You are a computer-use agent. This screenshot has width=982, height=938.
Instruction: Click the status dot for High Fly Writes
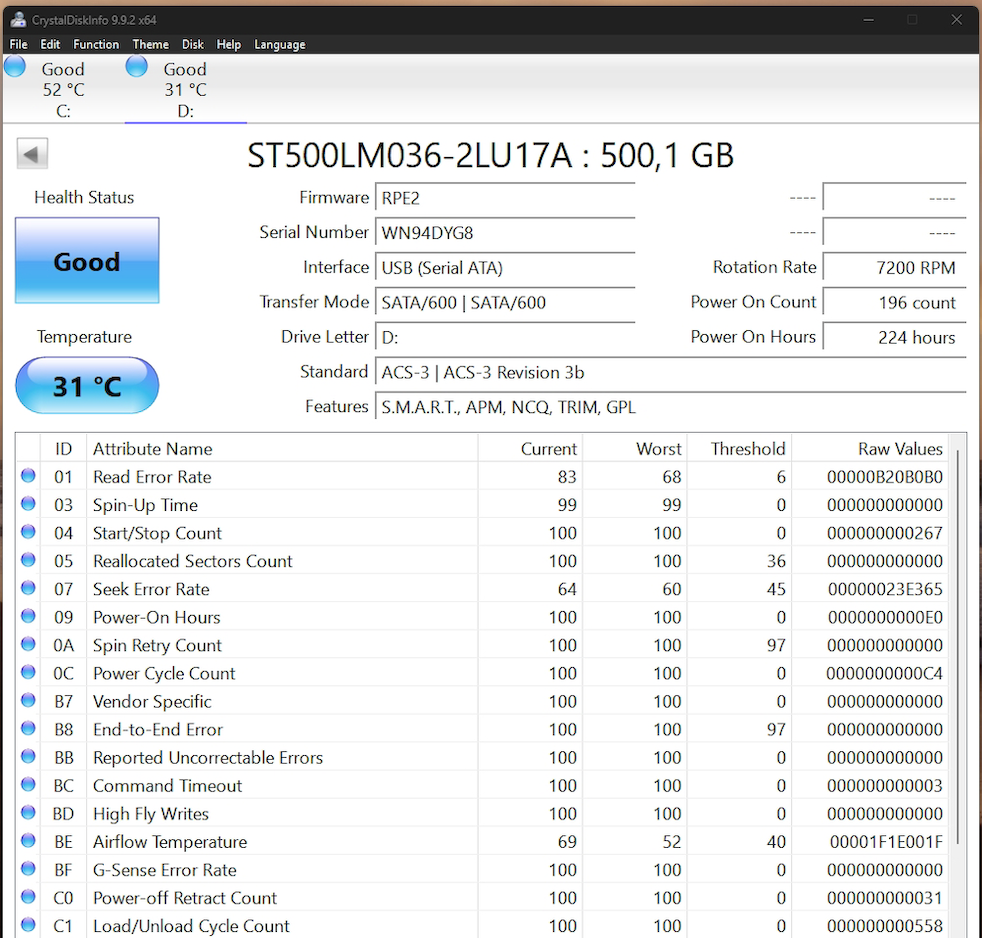[28, 813]
